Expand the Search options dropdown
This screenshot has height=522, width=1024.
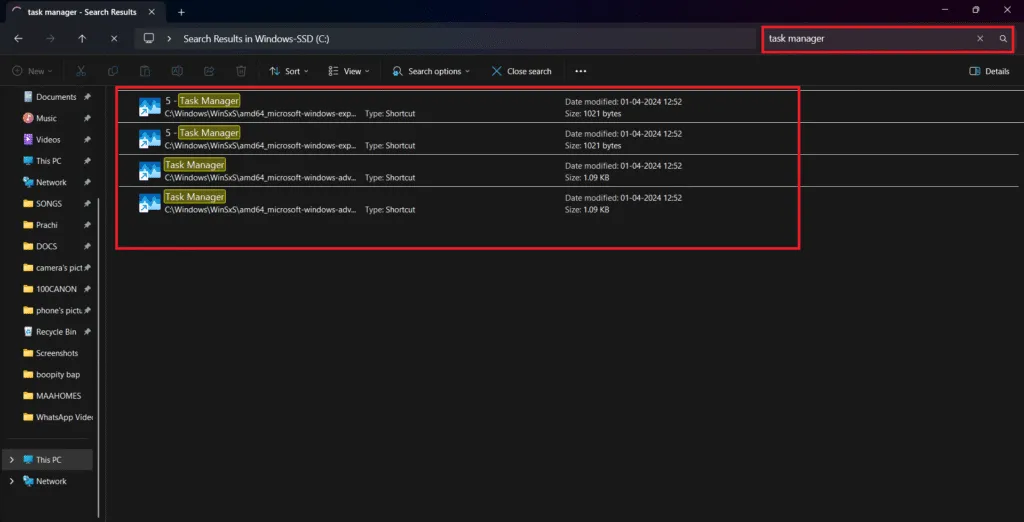coord(431,71)
